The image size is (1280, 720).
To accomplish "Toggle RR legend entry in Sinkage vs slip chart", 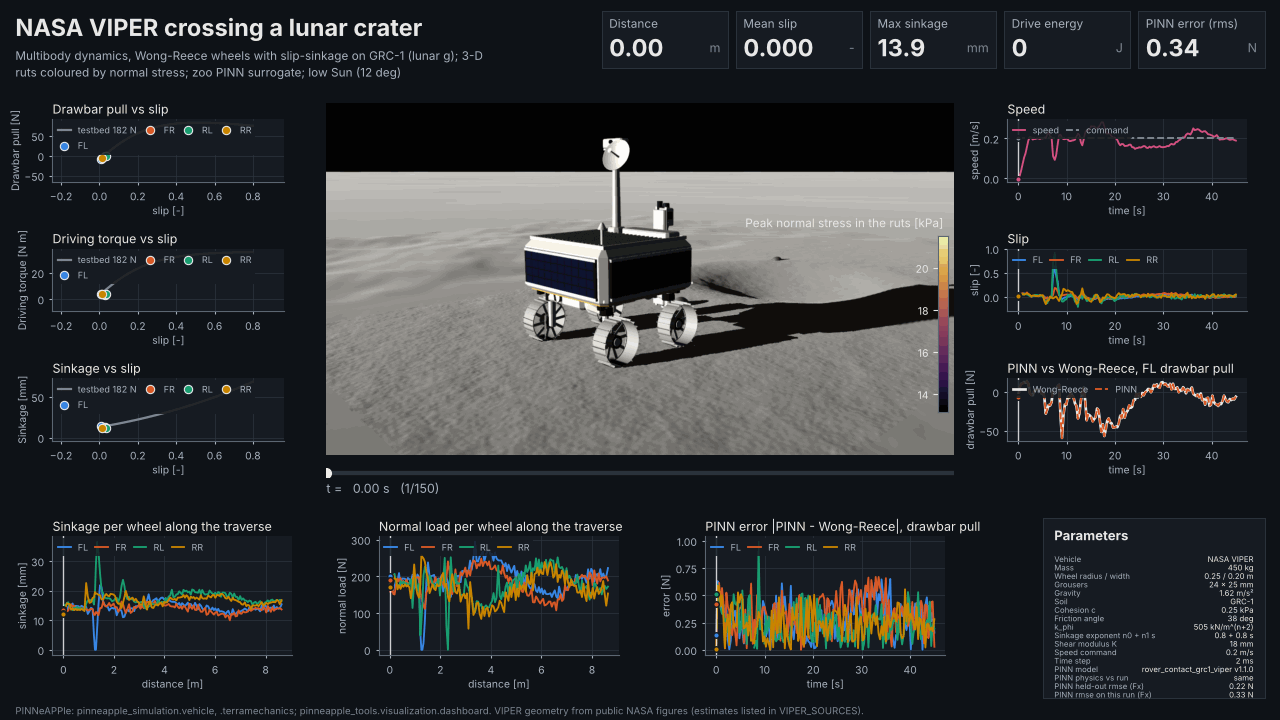I will (x=237, y=390).
